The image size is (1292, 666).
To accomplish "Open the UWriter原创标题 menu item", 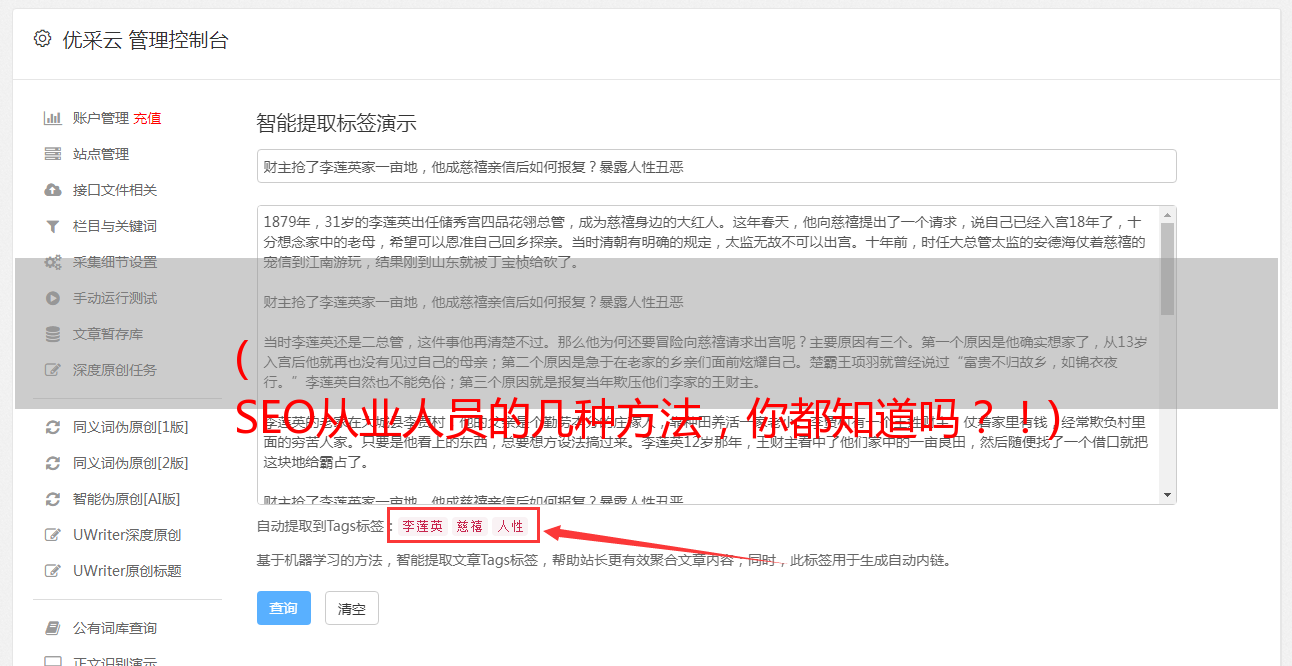I will (x=127, y=571).
